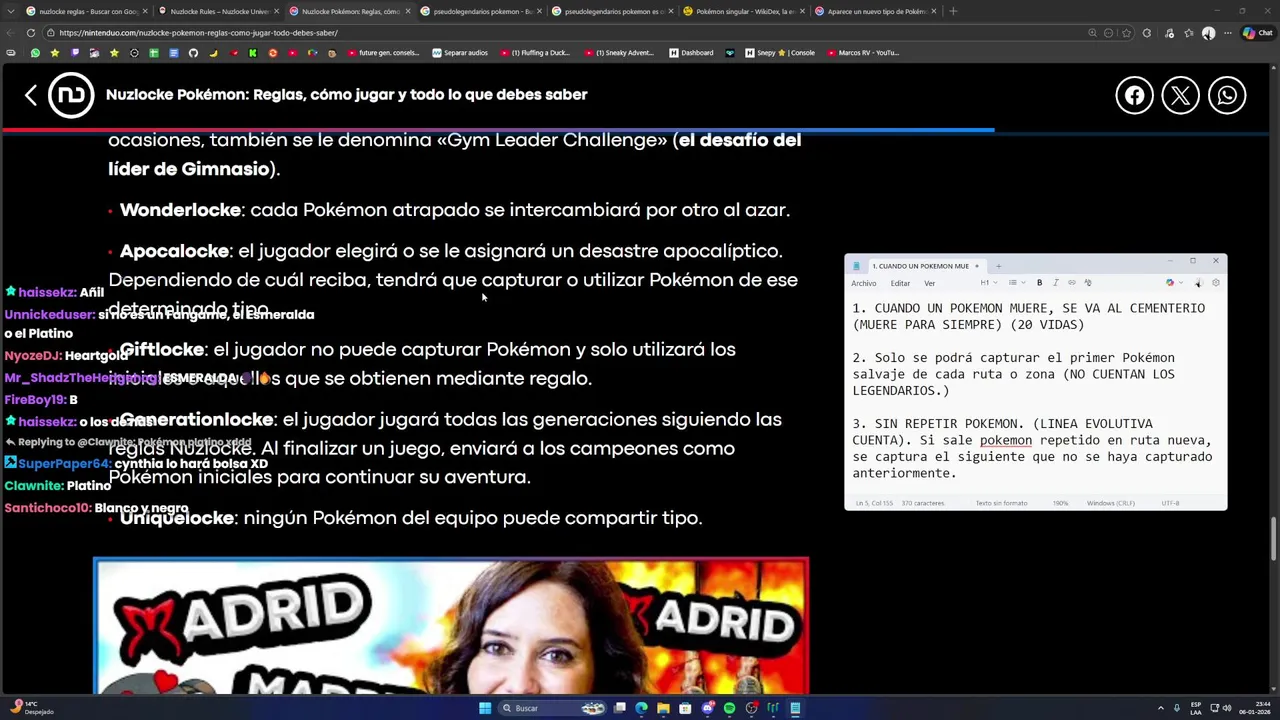
Task: Toggle bold formatting in Notepad
Action: click(x=1039, y=283)
